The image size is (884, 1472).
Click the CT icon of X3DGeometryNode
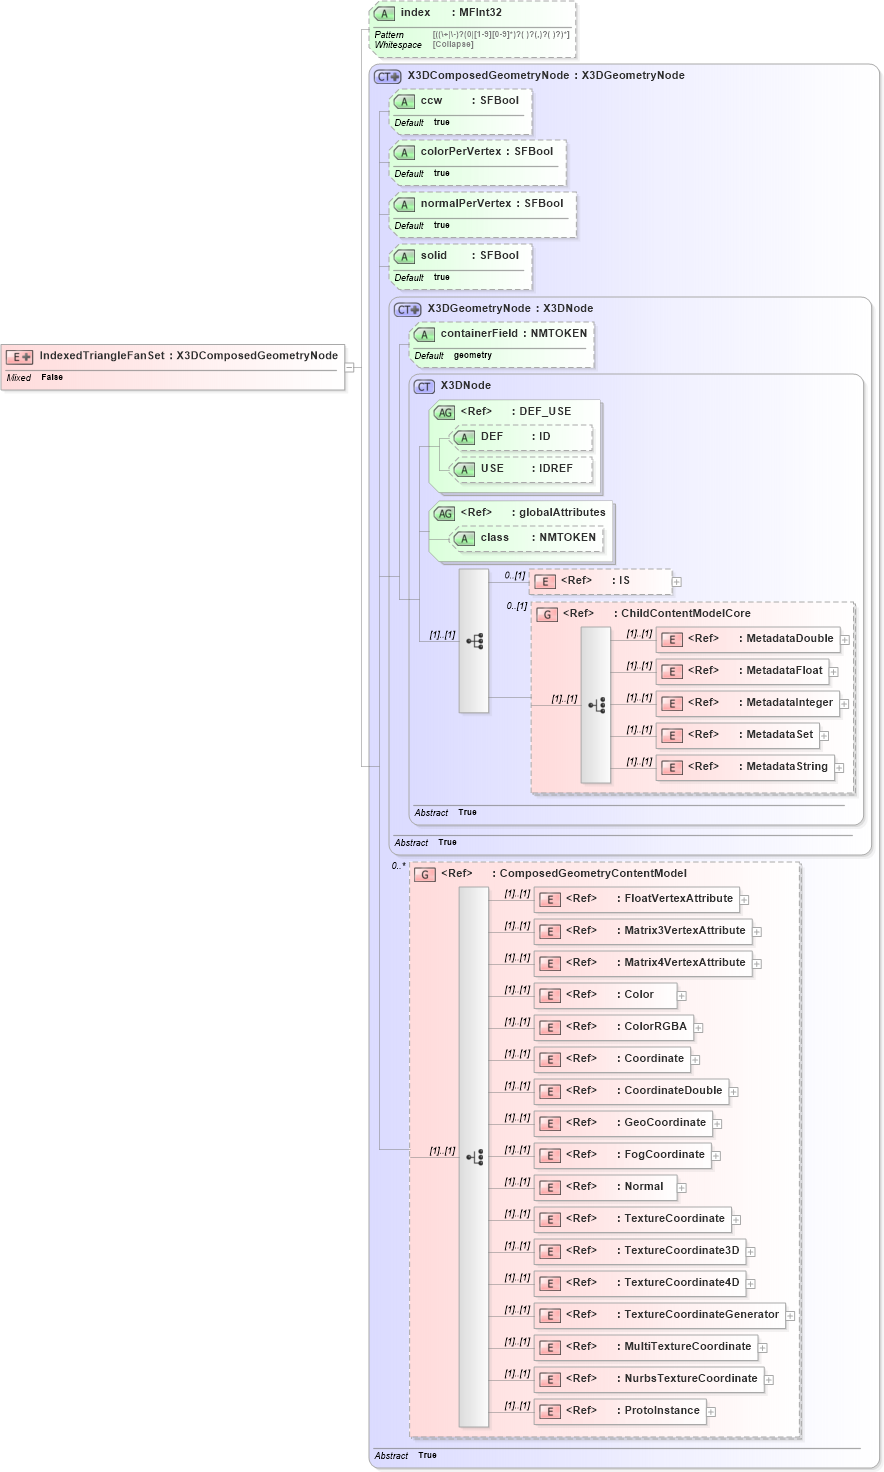point(408,309)
